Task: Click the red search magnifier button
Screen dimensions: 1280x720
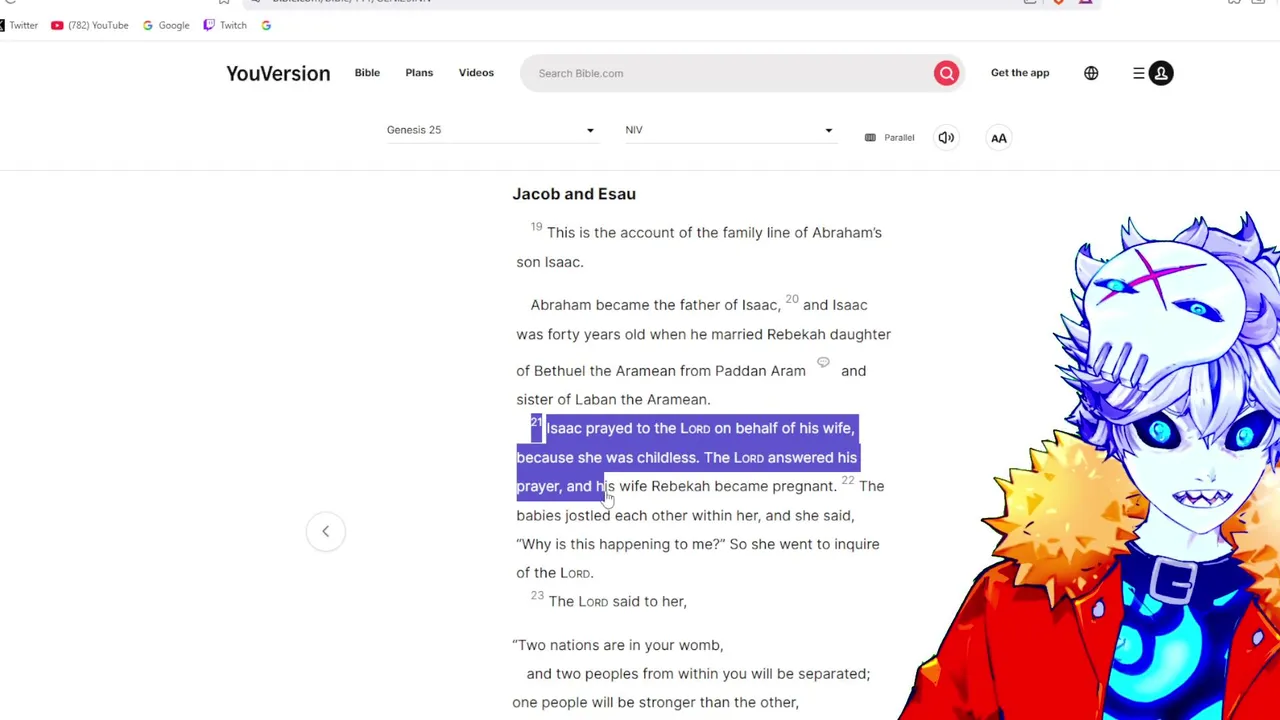Action: click(x=946, y=73)
